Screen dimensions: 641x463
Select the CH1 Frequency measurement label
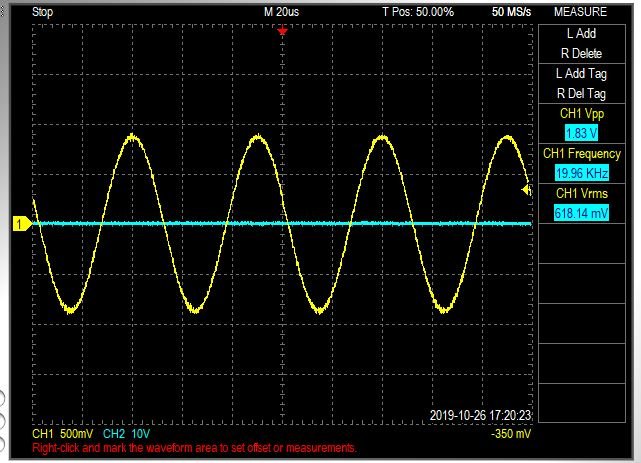(582, 154)
